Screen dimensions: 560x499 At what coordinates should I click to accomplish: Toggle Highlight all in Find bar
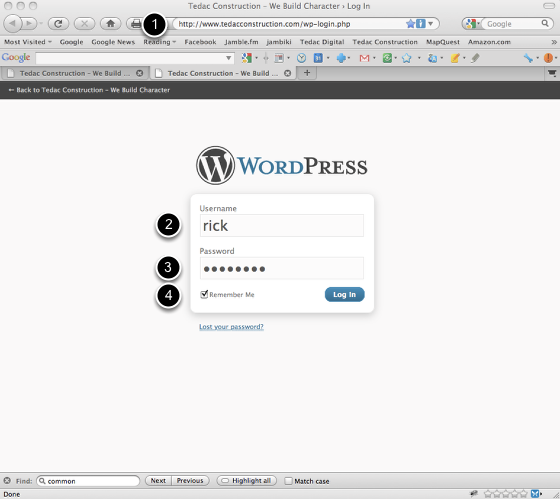tap(246, 481)
